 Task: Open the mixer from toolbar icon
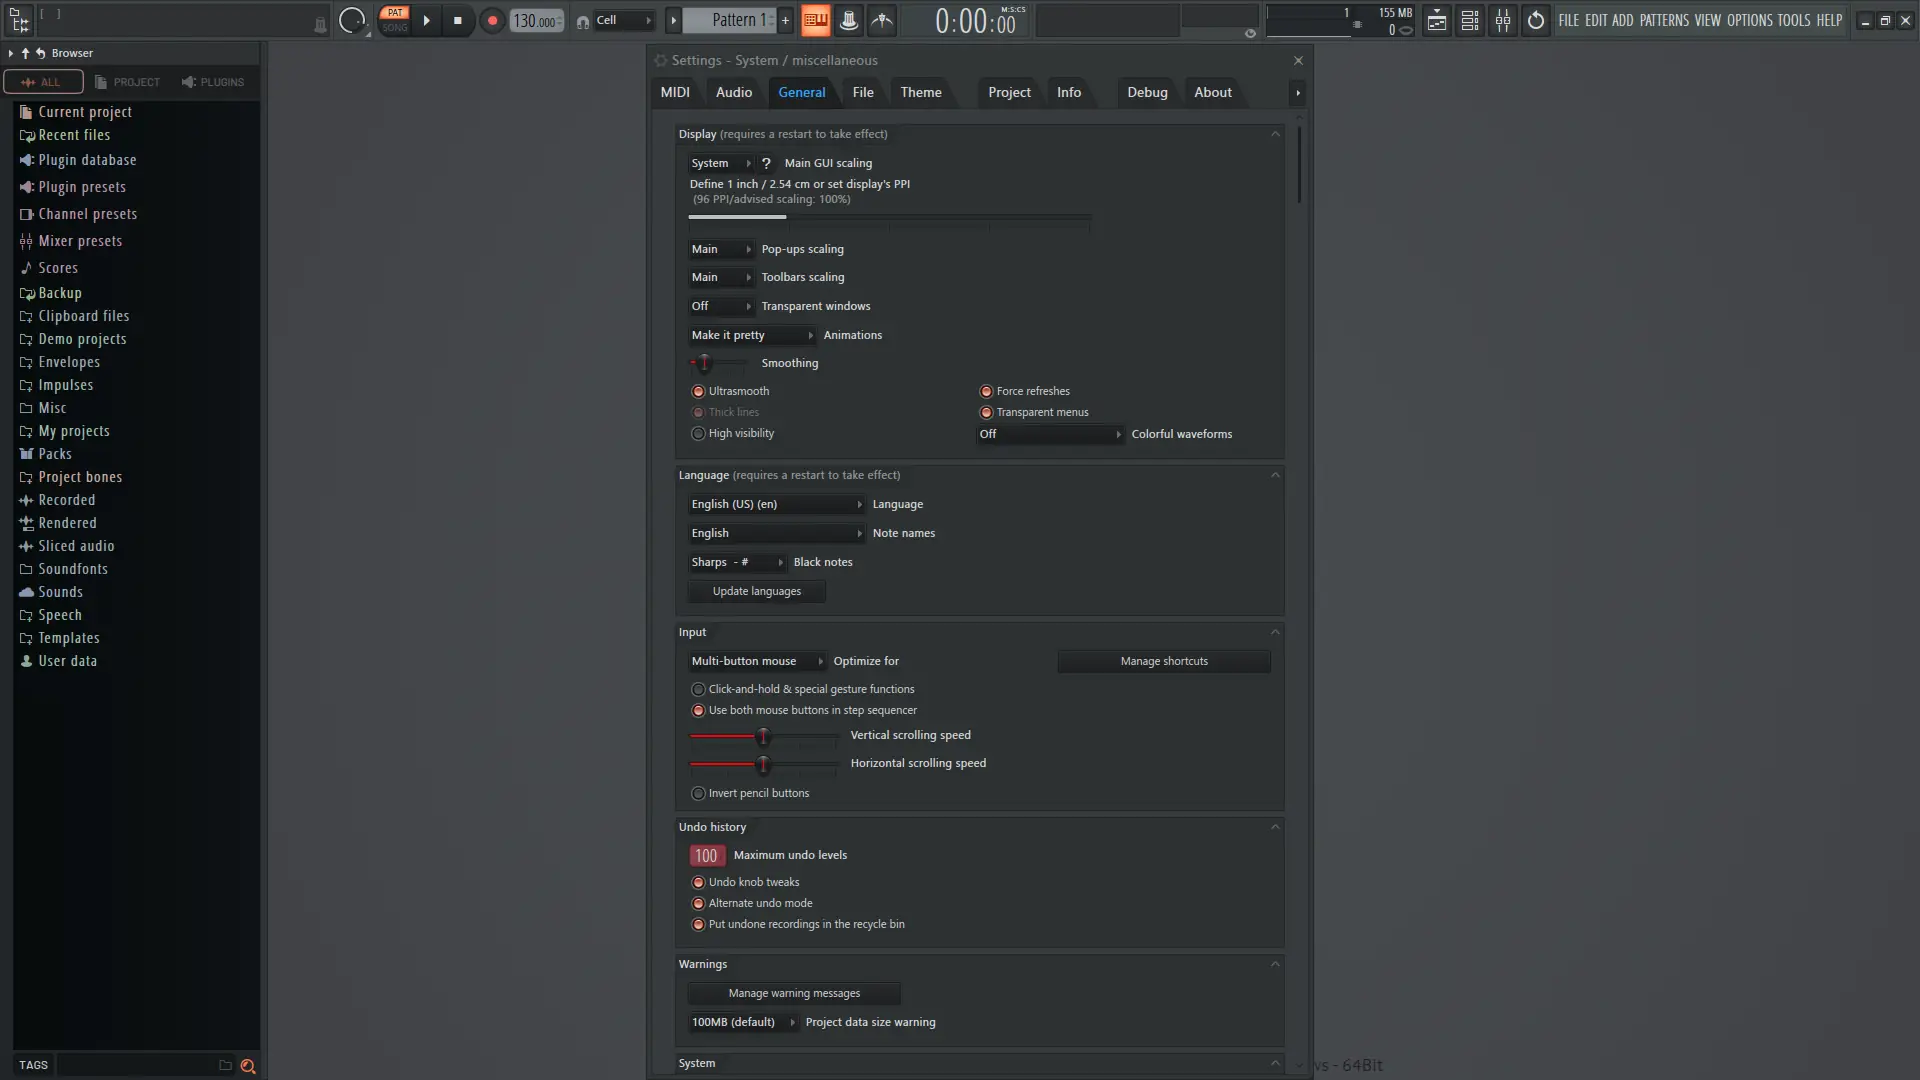click(1503, 20)
